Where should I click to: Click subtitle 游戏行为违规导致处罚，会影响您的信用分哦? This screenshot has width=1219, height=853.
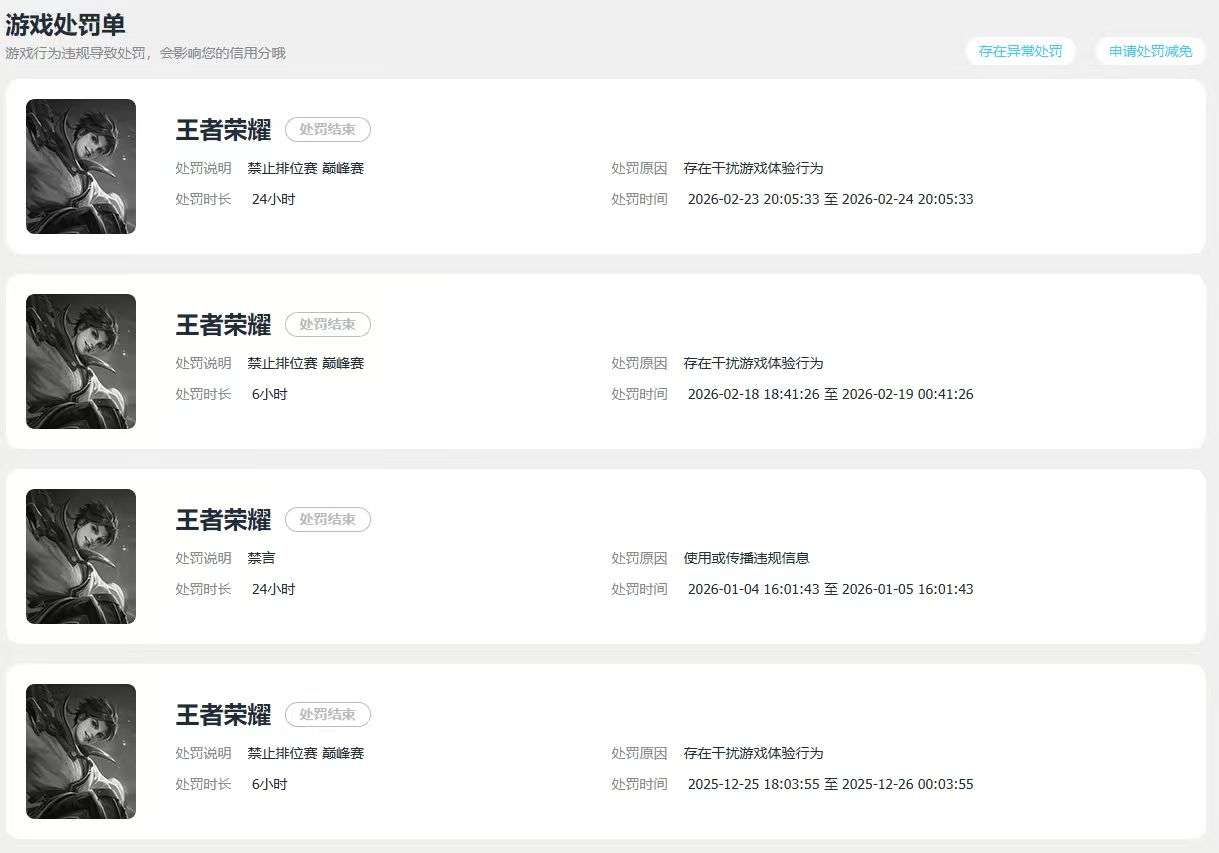pos(146,53)
